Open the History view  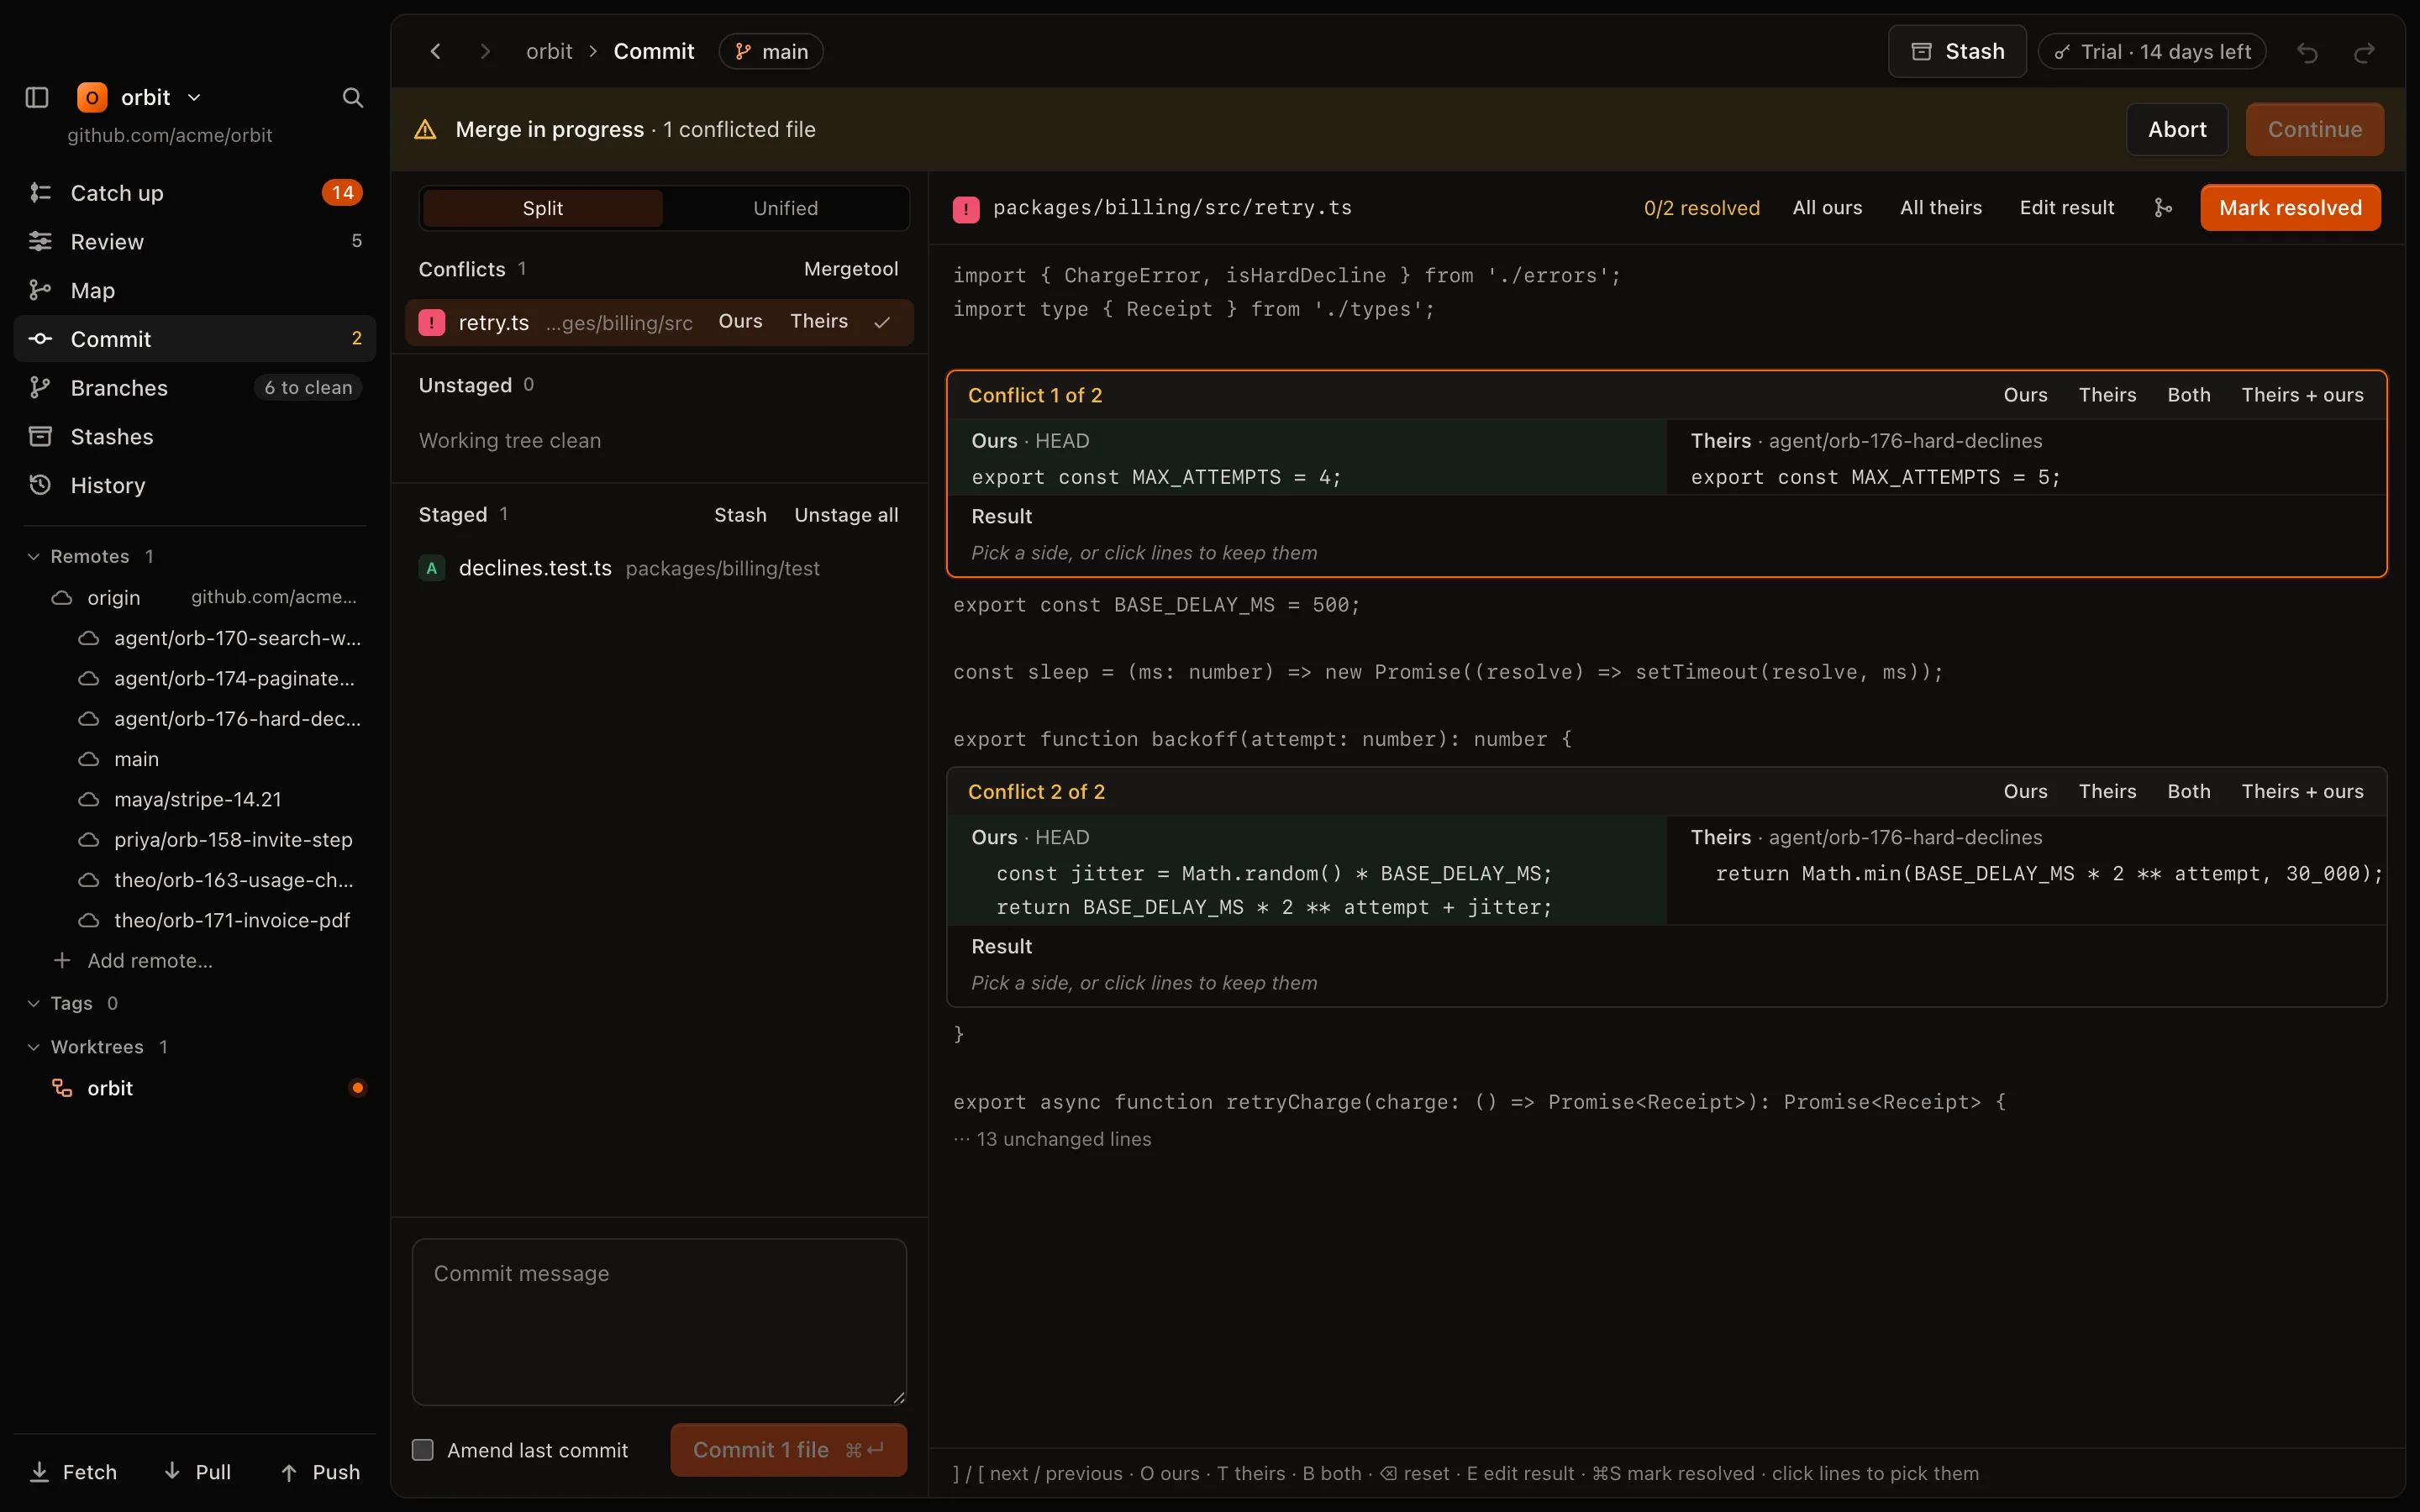[195, 485]
